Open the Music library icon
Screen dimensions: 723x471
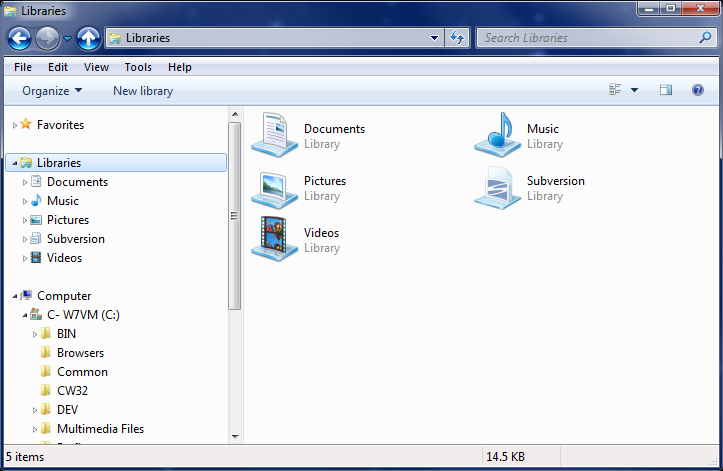[495, 135]
